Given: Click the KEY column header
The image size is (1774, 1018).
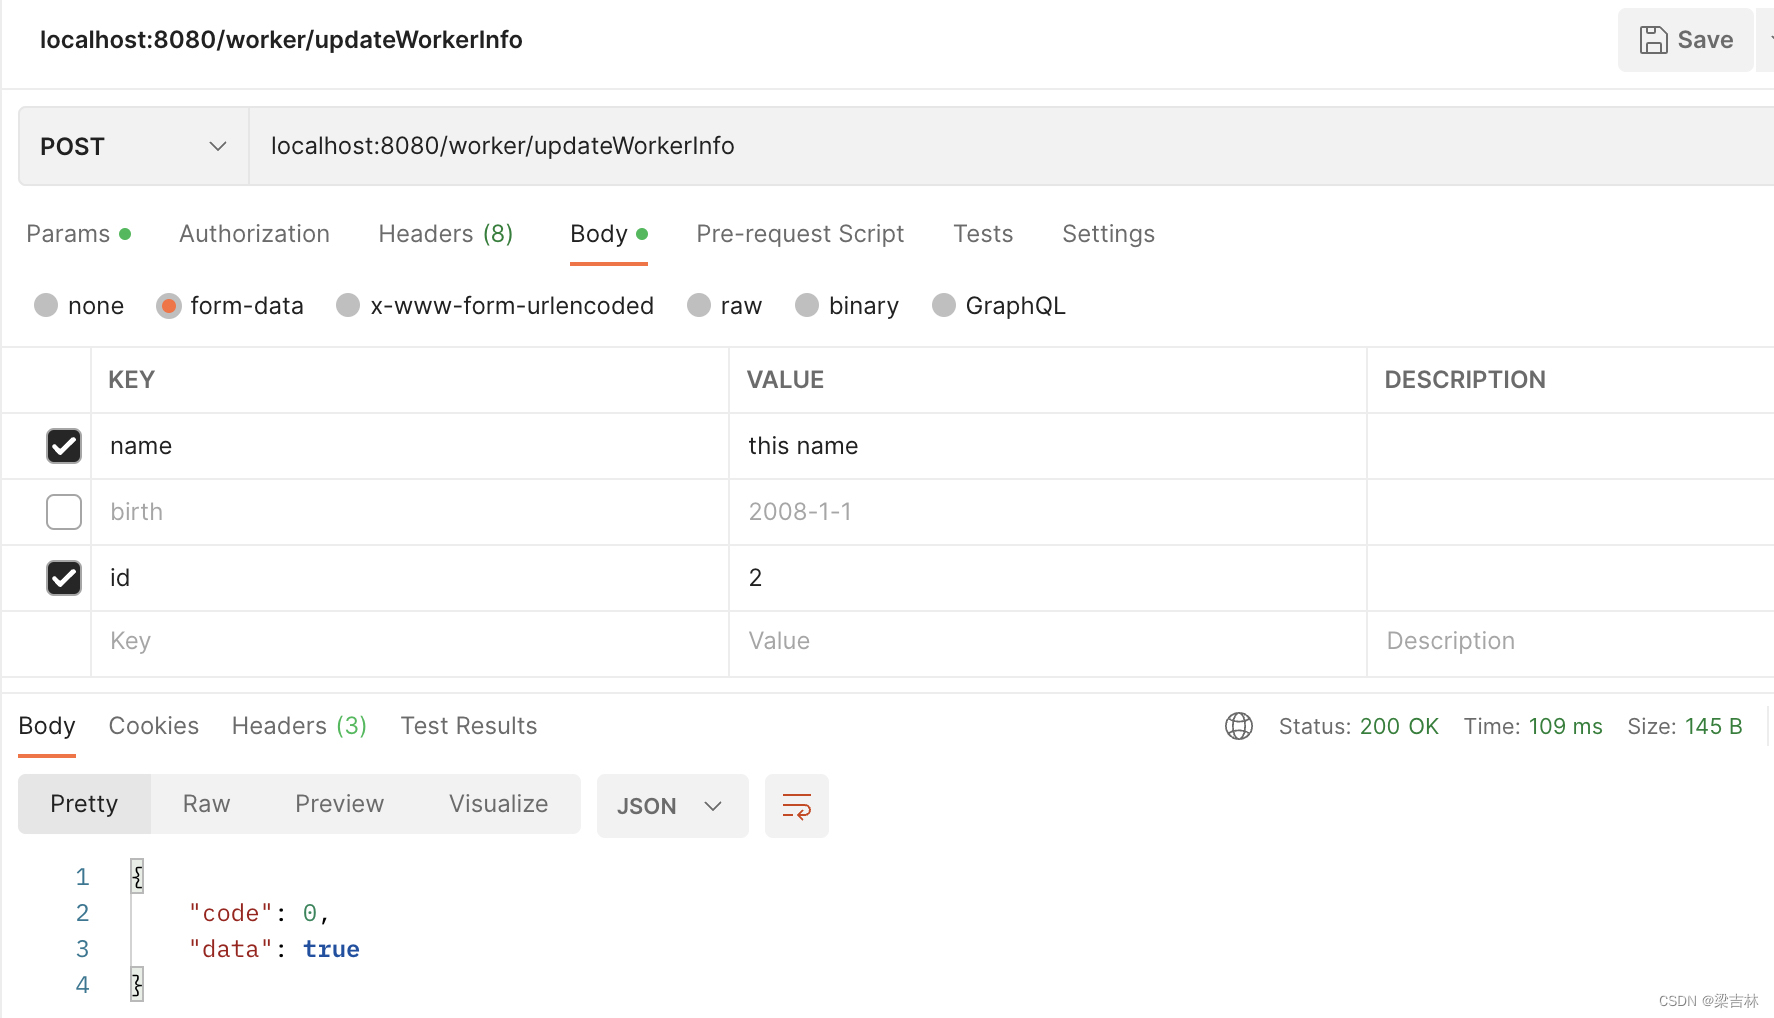Looking at the screenshot, I should coord(131,380).
